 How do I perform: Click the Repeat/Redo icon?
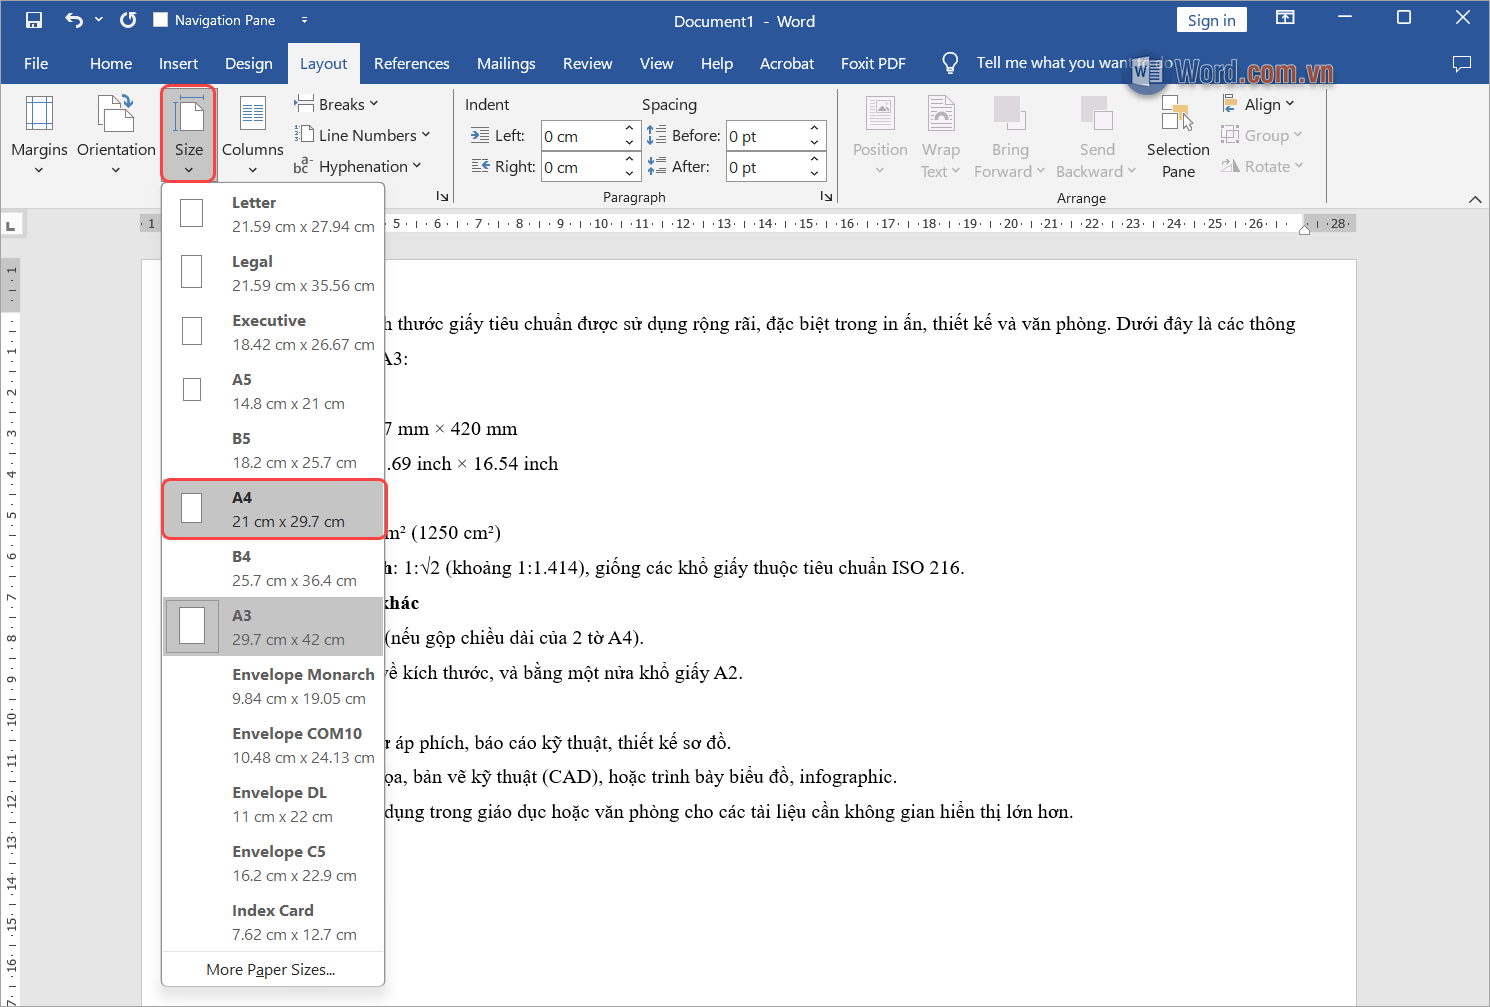[128, 20]
